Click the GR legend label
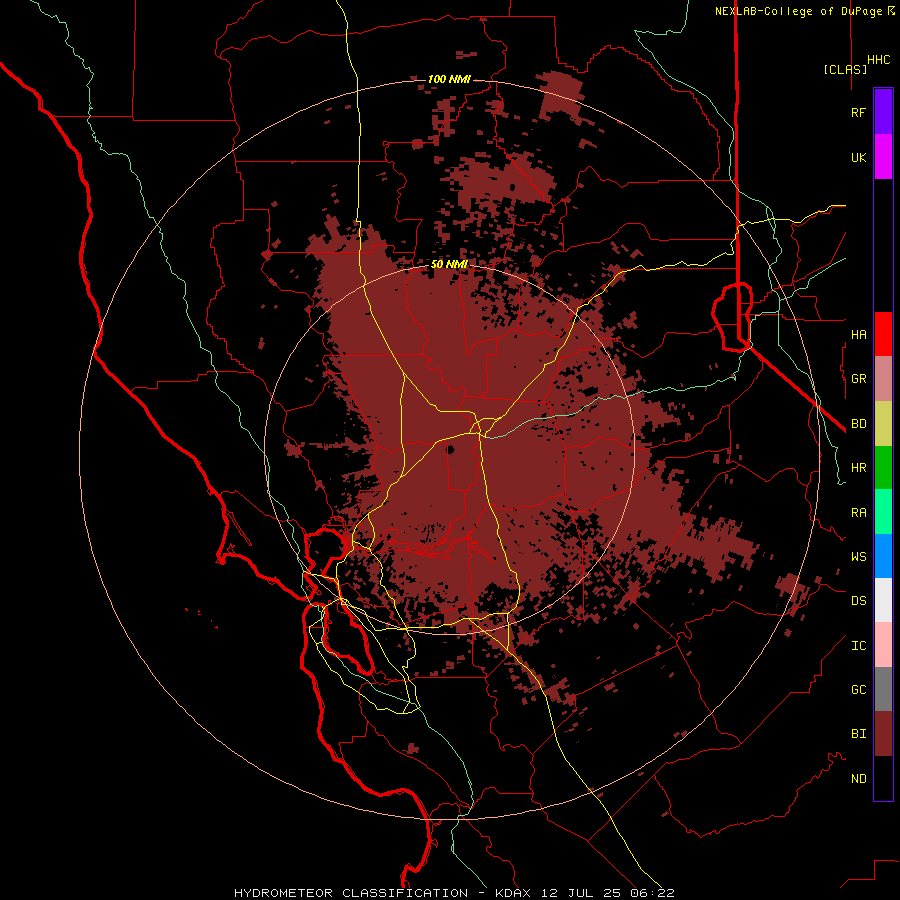Image resolution: width=900 pixels, height=900 pixels. (858, 379)
